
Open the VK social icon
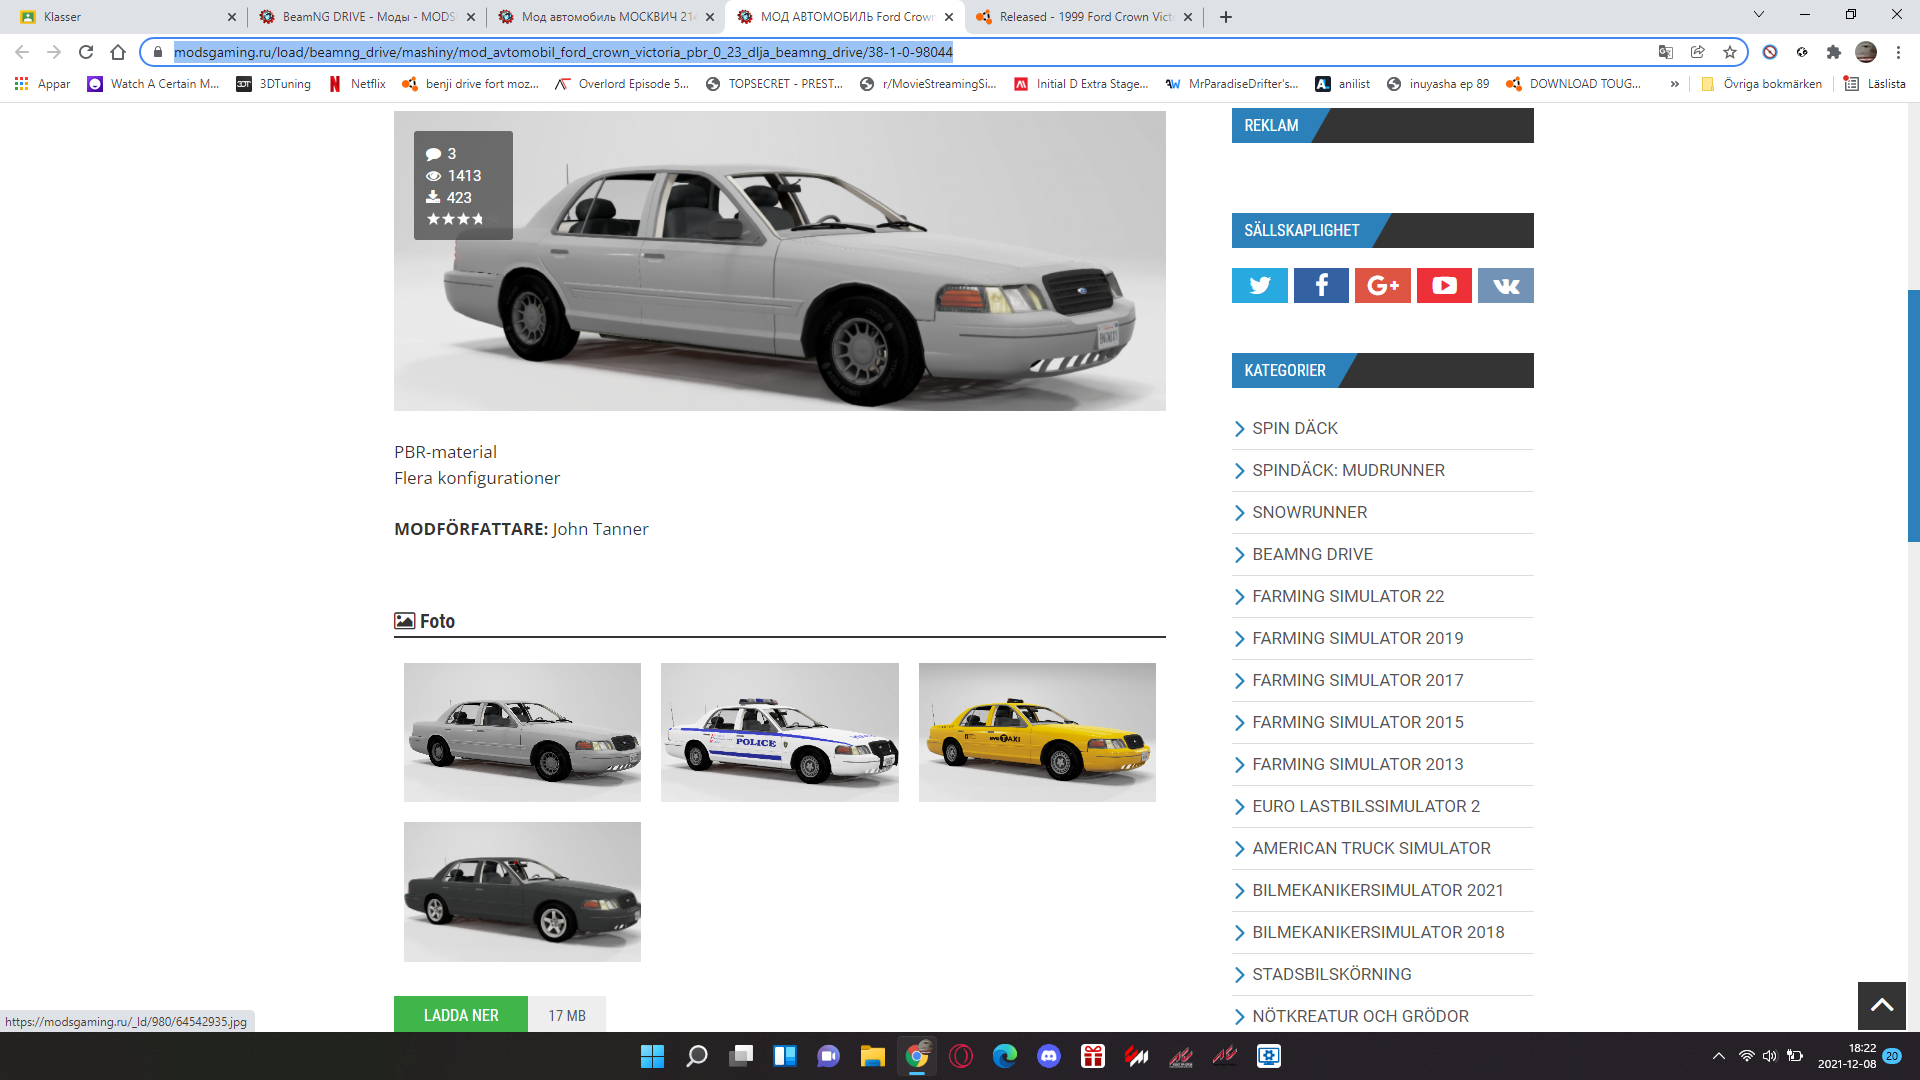pos(1505,286)
